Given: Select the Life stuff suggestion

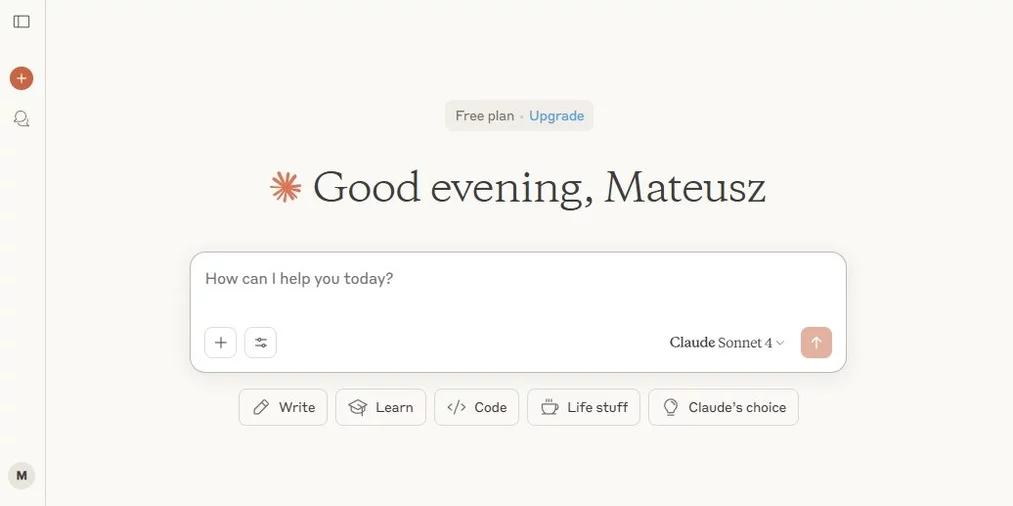Looking at the screenshot, I should (x=583, y=407).
